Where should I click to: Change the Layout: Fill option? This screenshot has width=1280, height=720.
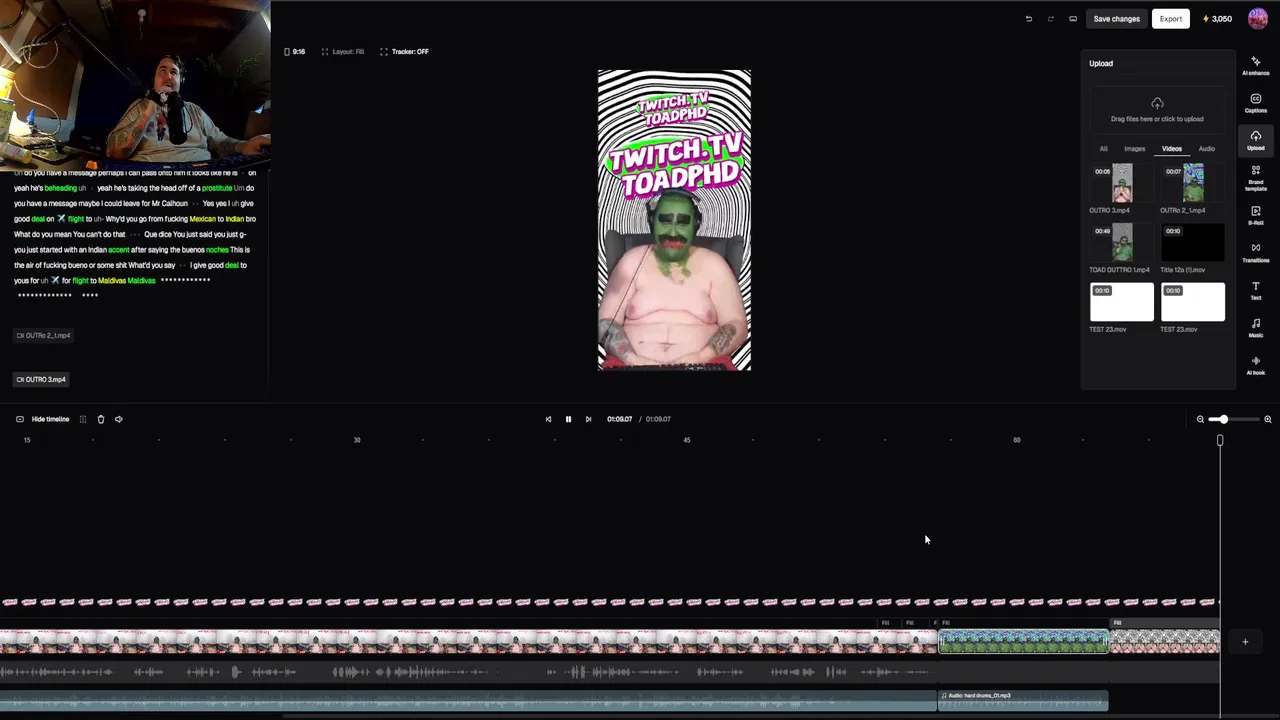pos(343,52)
